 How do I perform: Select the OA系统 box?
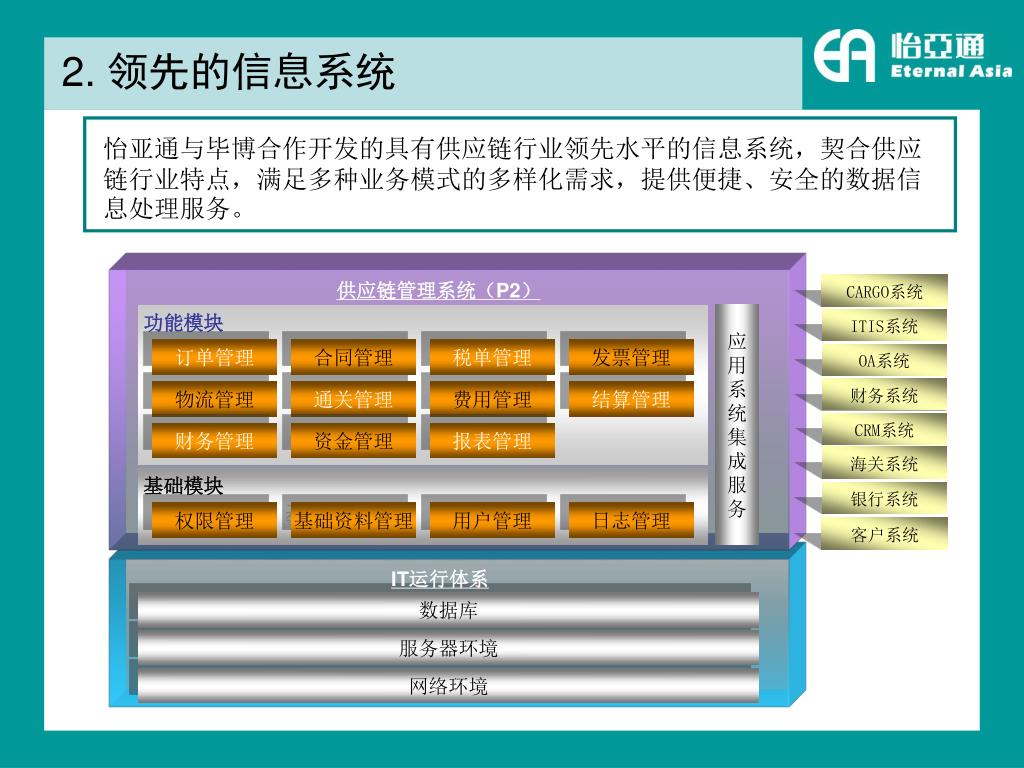click(884, 360)
